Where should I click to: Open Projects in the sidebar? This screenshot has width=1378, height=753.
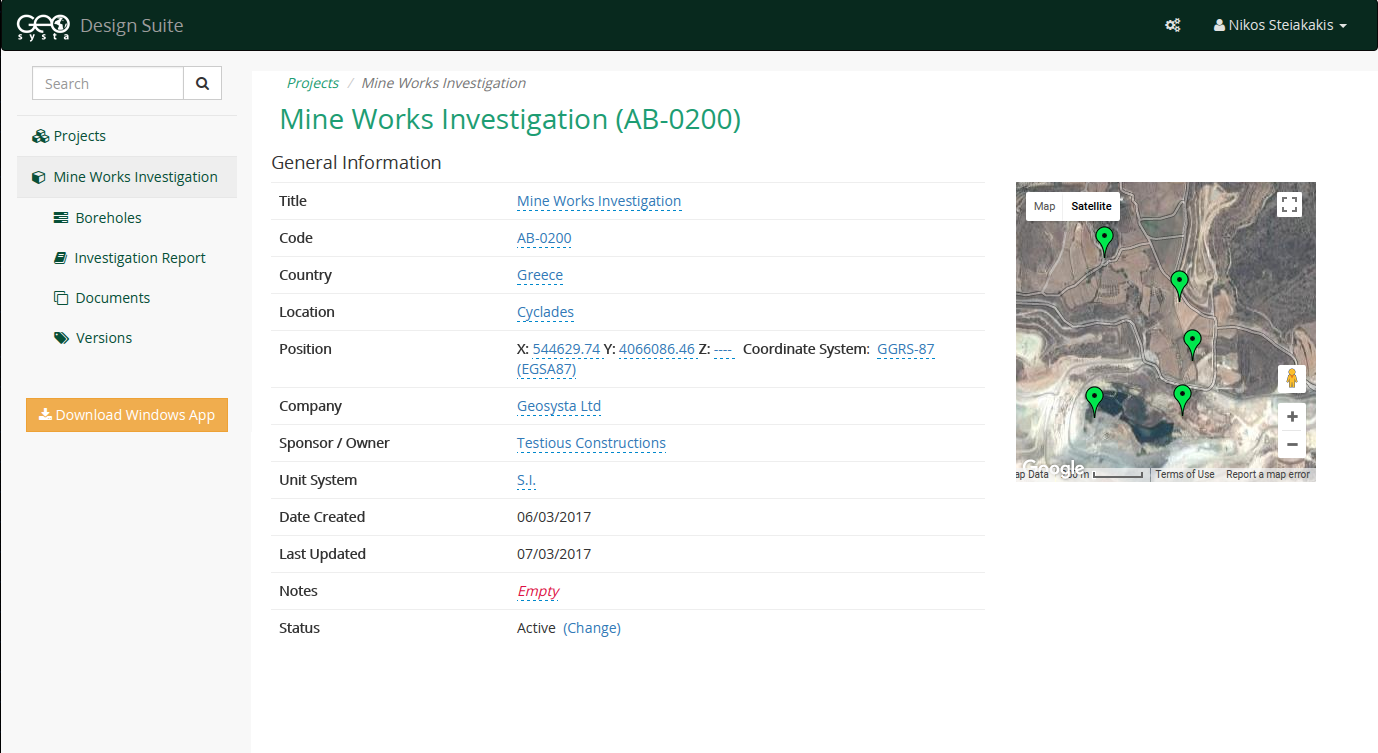127,136
